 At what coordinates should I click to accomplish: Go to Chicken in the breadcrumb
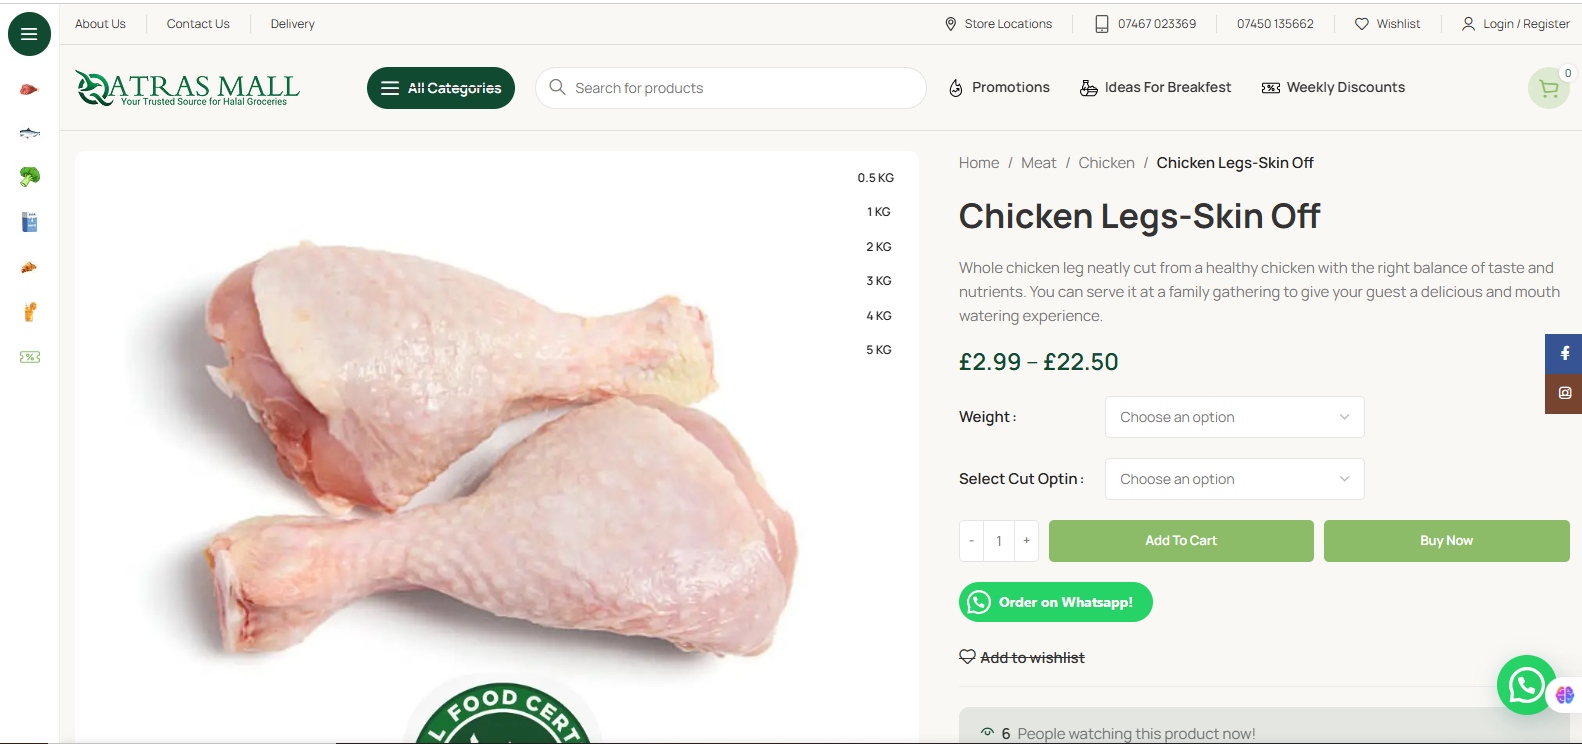click(1106, 163)
